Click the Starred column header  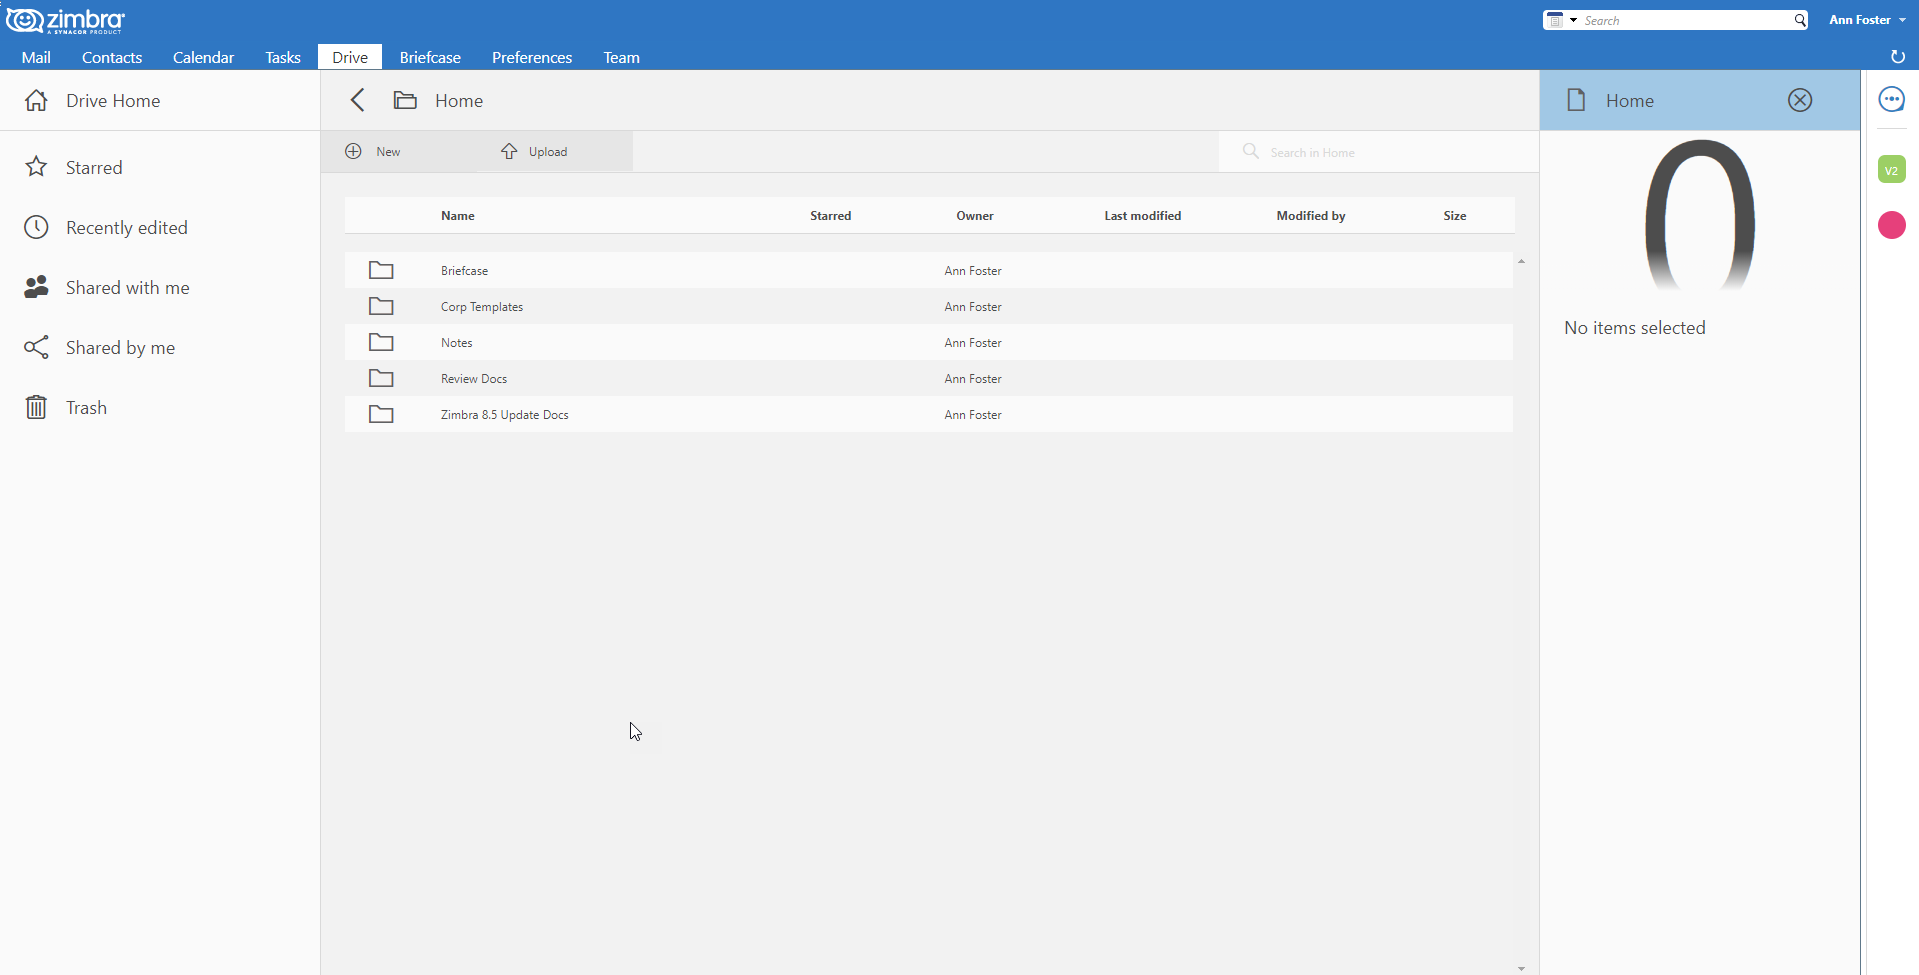pos(831,216)
